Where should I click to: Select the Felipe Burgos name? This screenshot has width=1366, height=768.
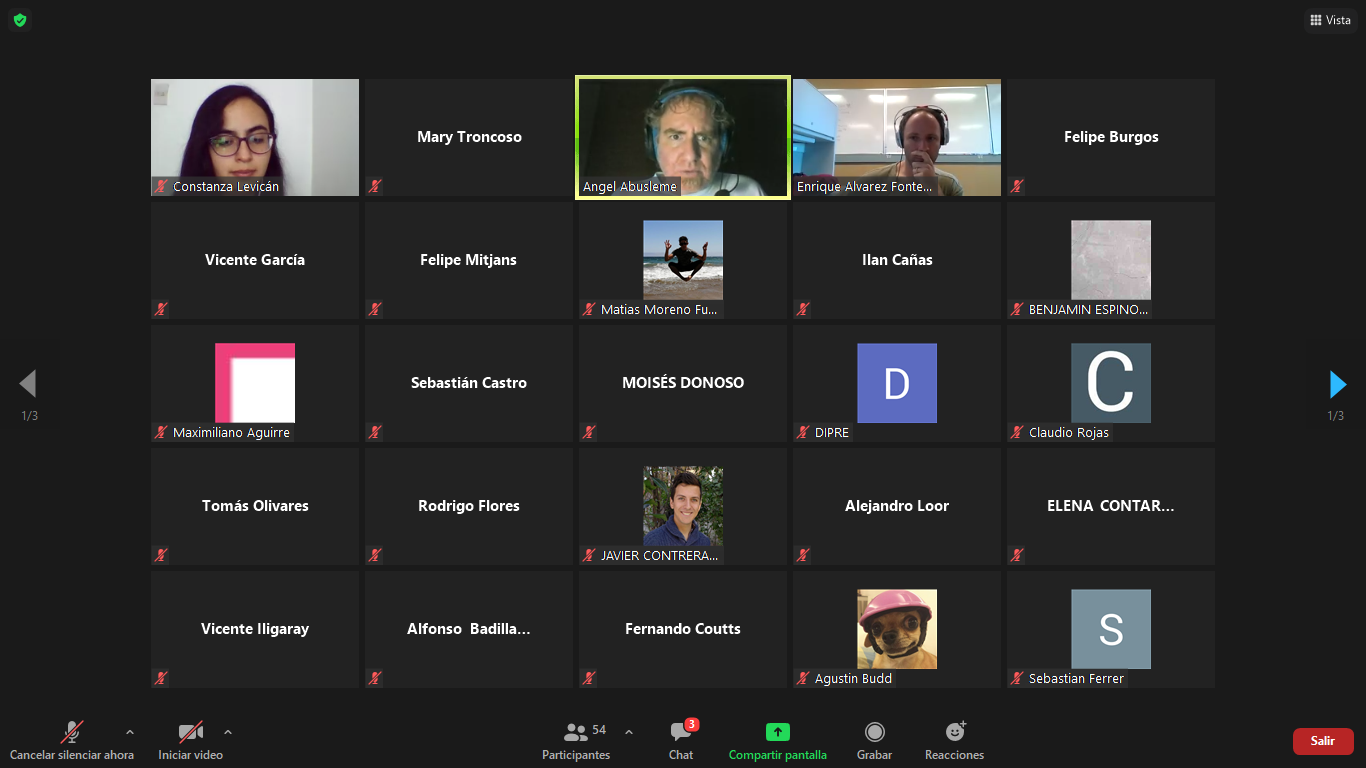click(1111, 137)
